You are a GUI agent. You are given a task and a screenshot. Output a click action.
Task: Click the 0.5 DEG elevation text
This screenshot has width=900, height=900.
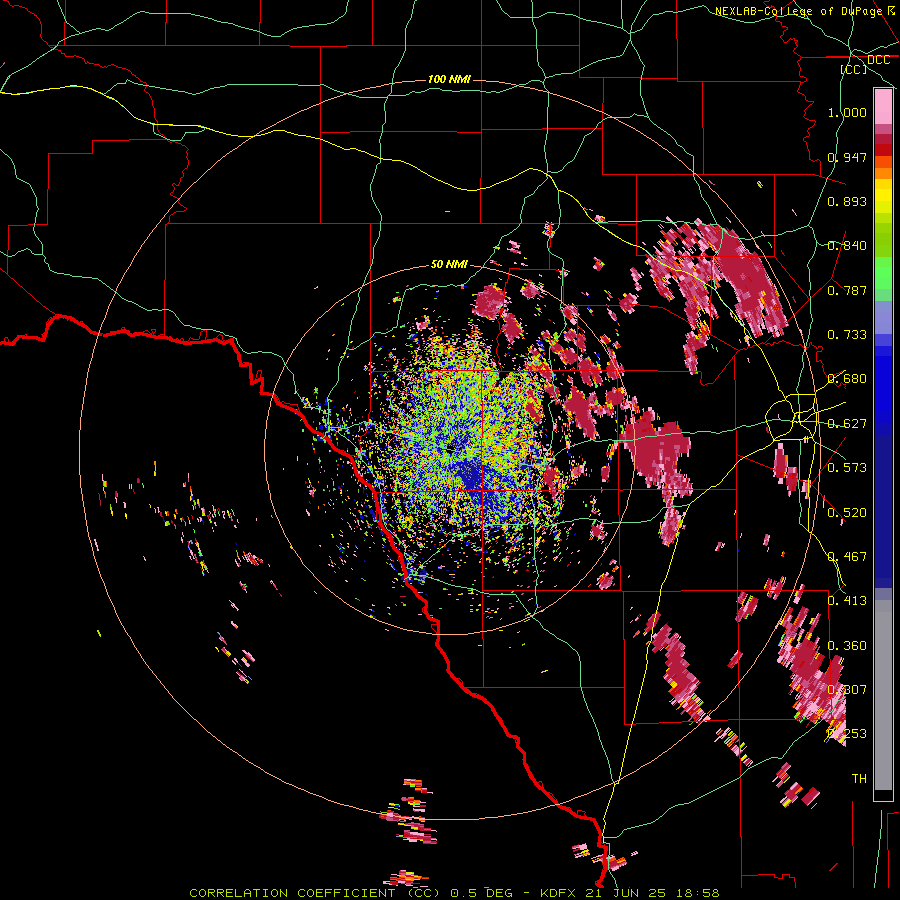[480, 893]
